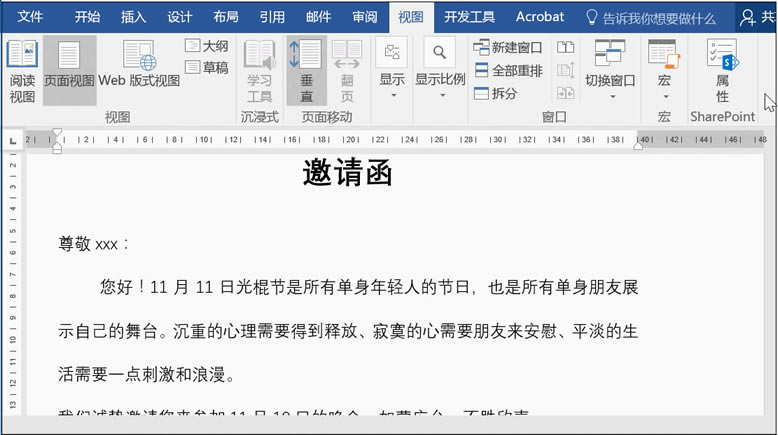This screenshot has height=435, width=778.
Task: Open Learning Tools (学习工具)
Action: coord(259,71)
